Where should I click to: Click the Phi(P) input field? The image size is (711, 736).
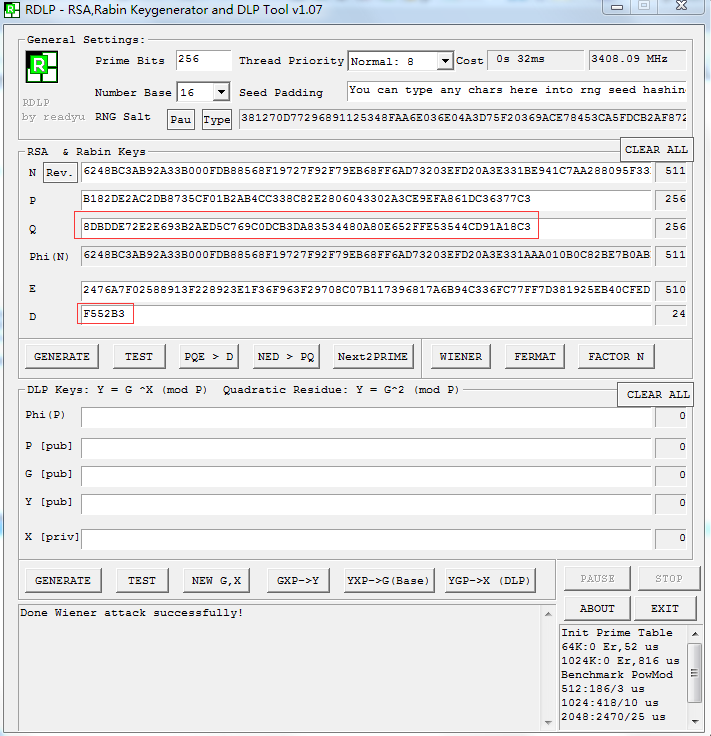[x=367, y=417]
